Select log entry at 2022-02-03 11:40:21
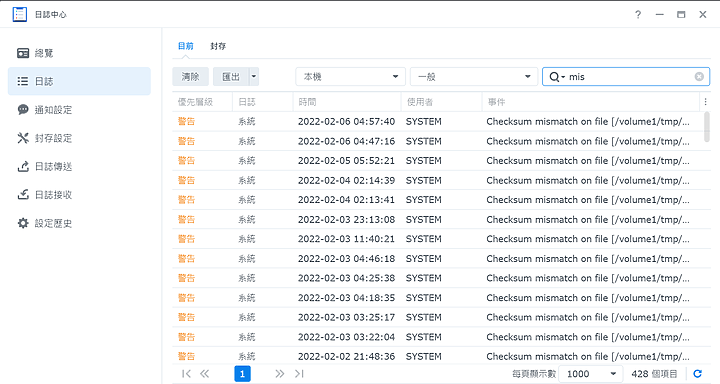Viewport: 720px width, 384px height. coord(438,239)
